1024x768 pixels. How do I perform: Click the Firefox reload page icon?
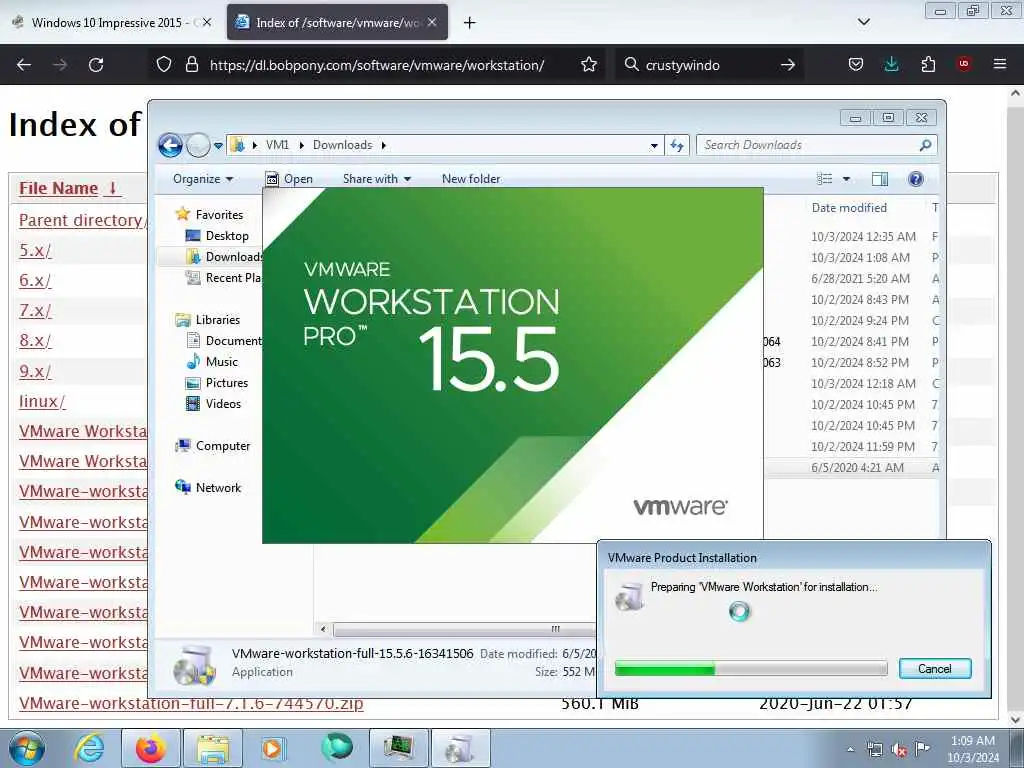96,65
